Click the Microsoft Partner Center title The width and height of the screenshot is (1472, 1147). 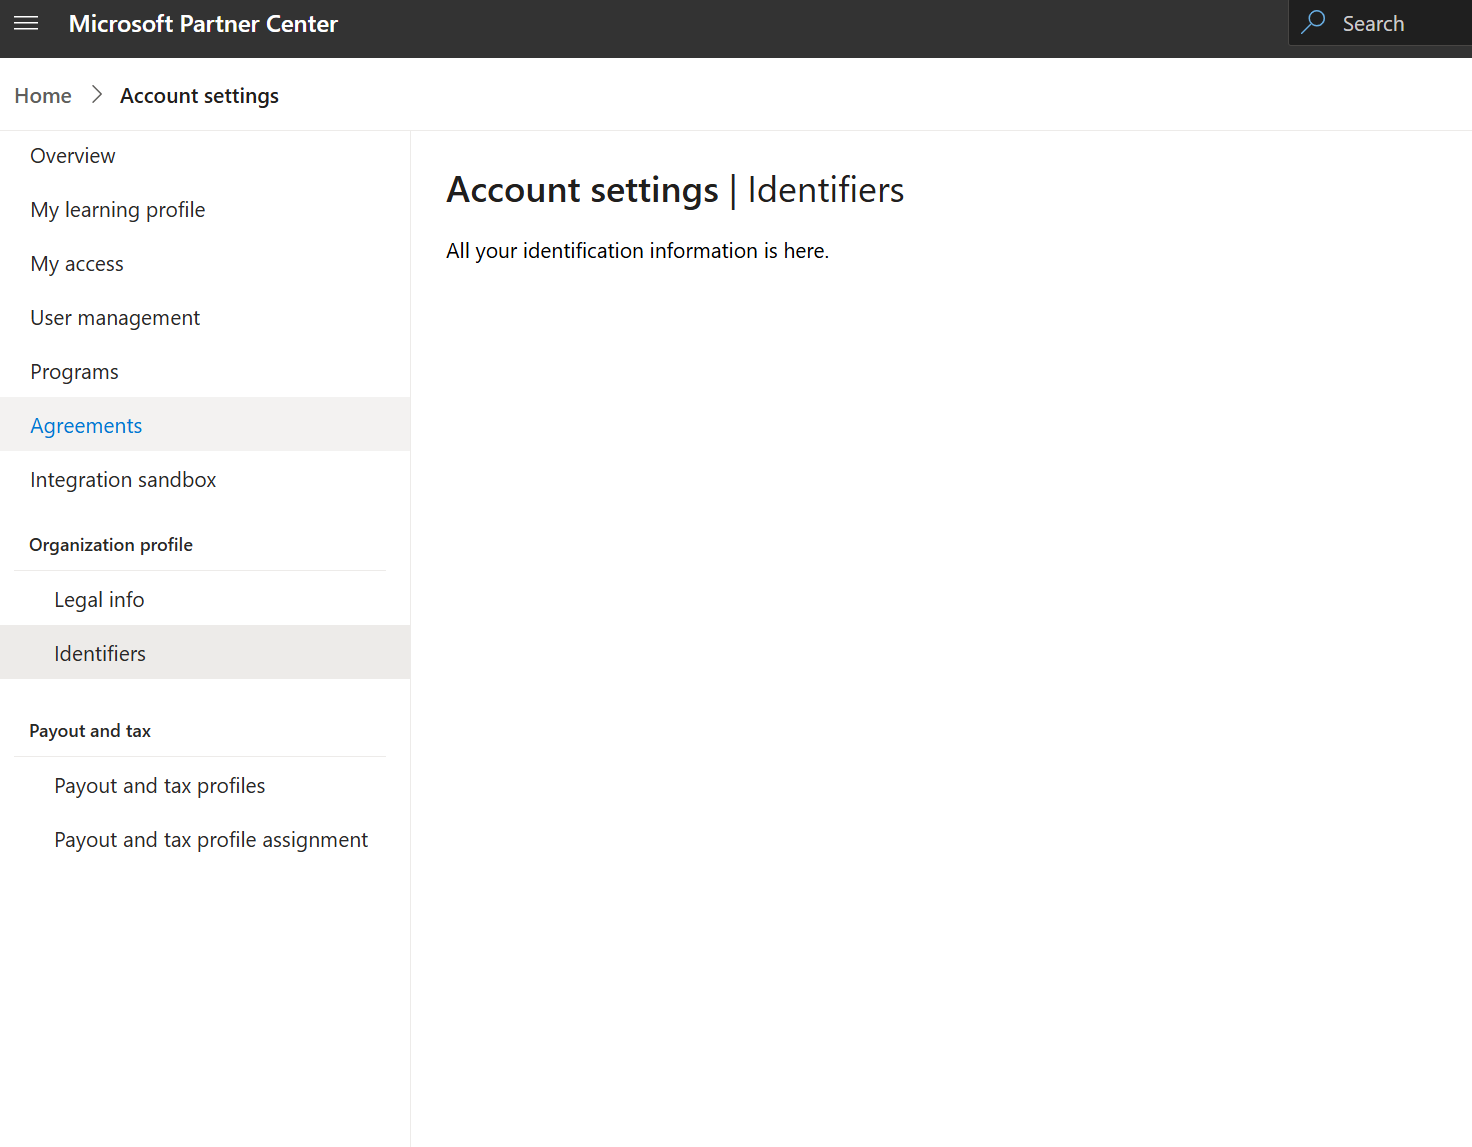point(203,24)
